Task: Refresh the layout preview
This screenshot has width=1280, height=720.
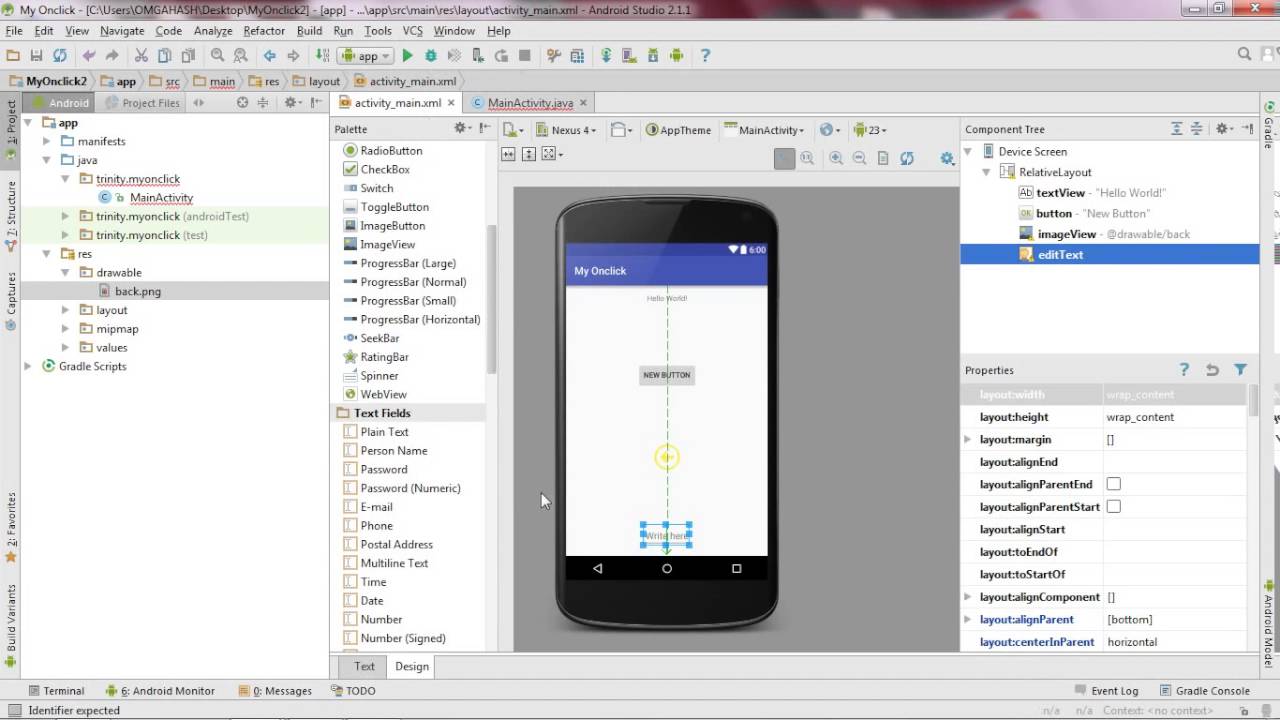Action: [x=907, y=158]
